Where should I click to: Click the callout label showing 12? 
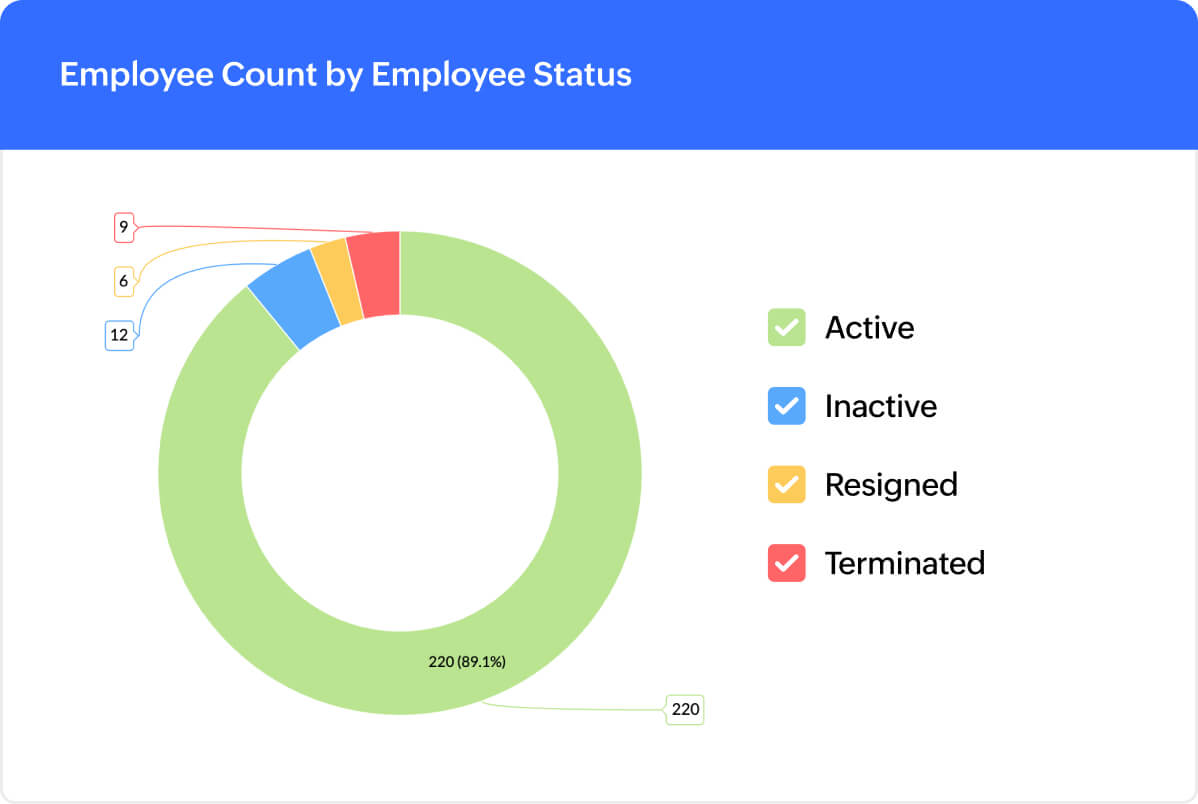coord(119,335)
